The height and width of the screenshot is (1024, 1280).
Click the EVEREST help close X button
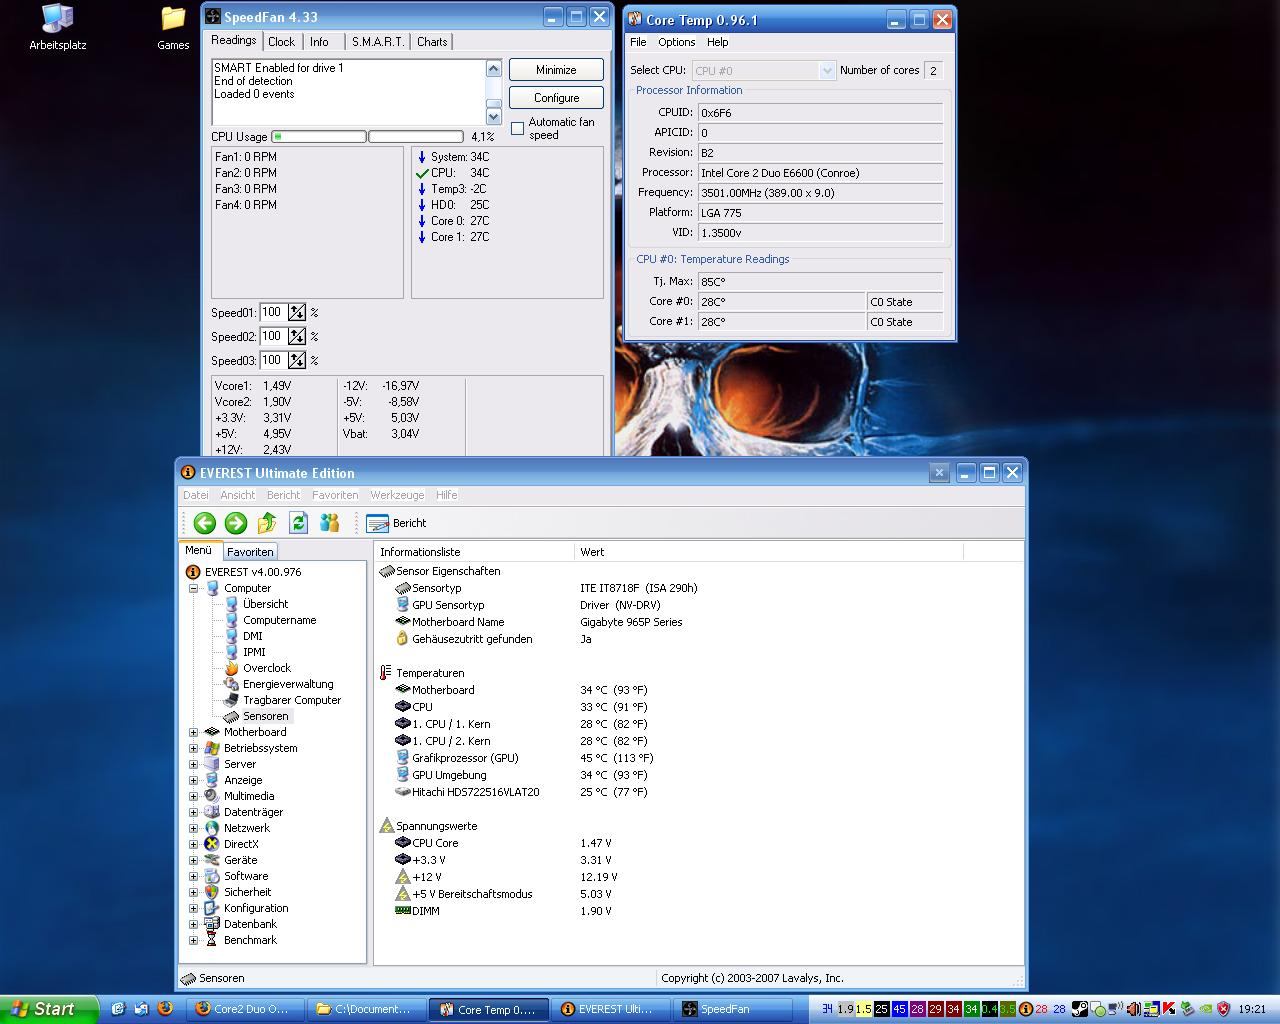[x=938, y=473]
